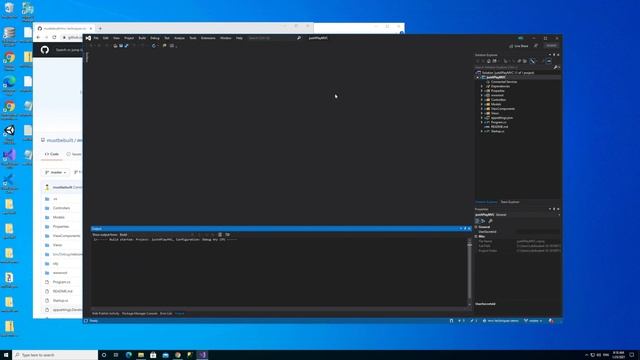Click the Save icon in Visual Studio toolbar
This screenshot has height=360, width=640.
pyautogui.click(x=121, y=46)
